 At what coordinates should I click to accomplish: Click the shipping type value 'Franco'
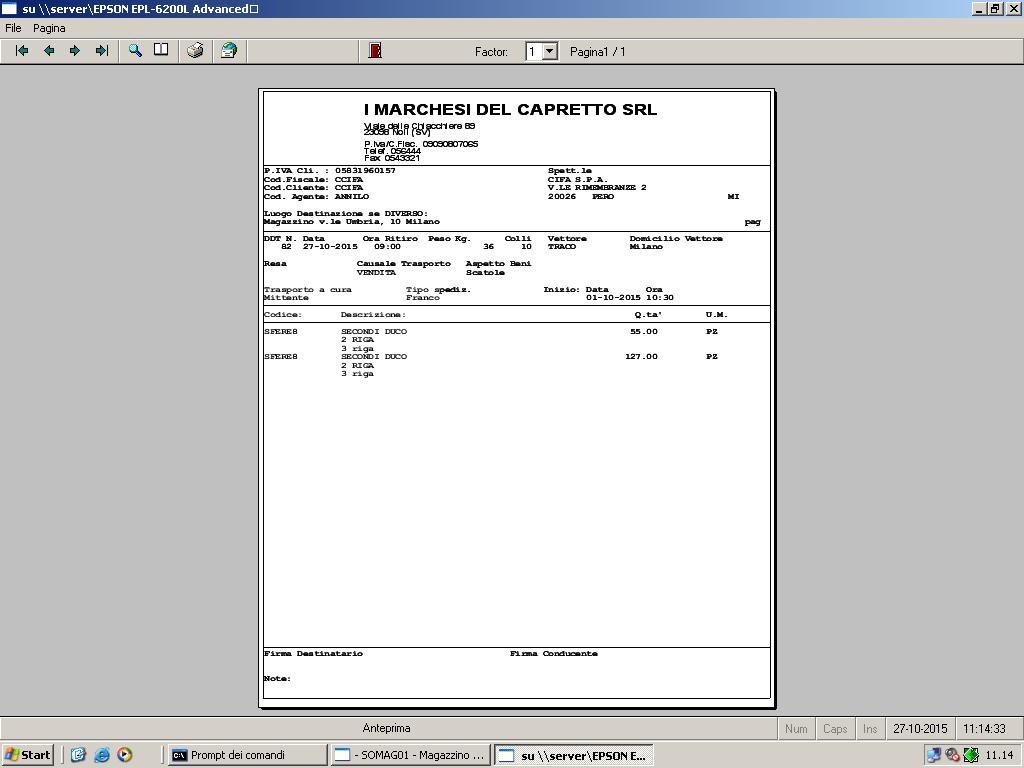click(423, 298)
